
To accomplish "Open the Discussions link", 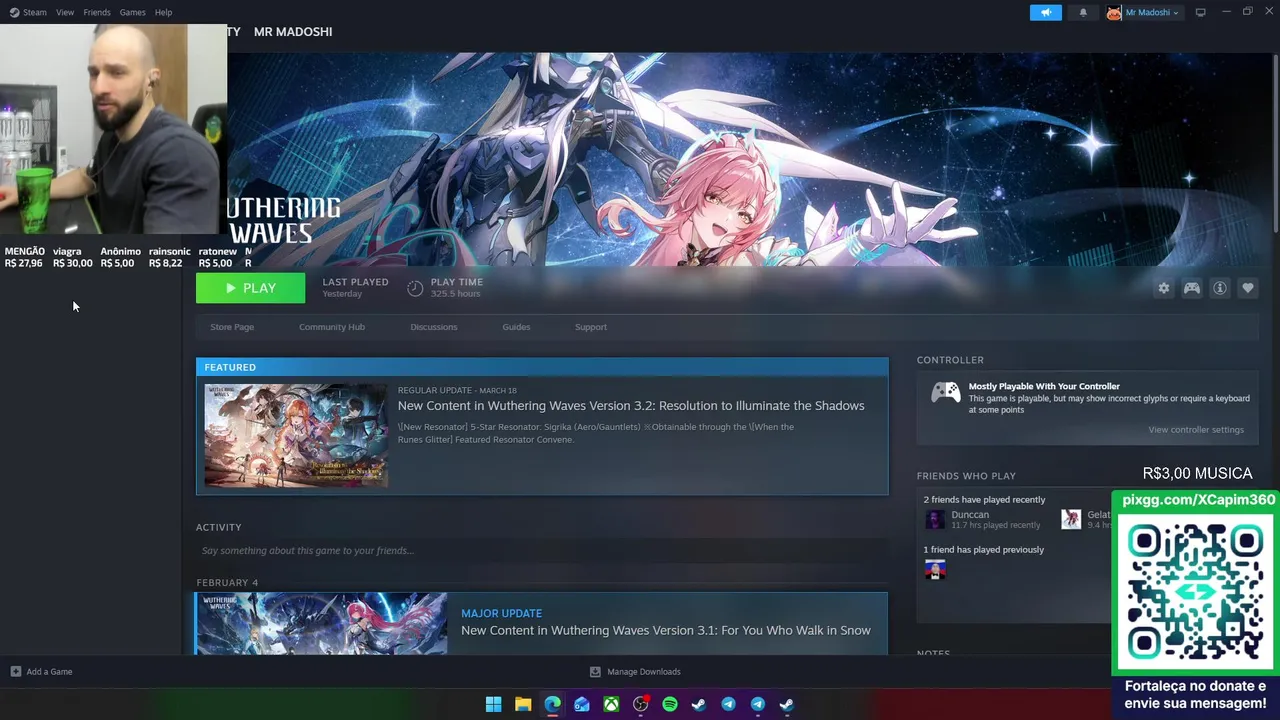I will [434, 327].
